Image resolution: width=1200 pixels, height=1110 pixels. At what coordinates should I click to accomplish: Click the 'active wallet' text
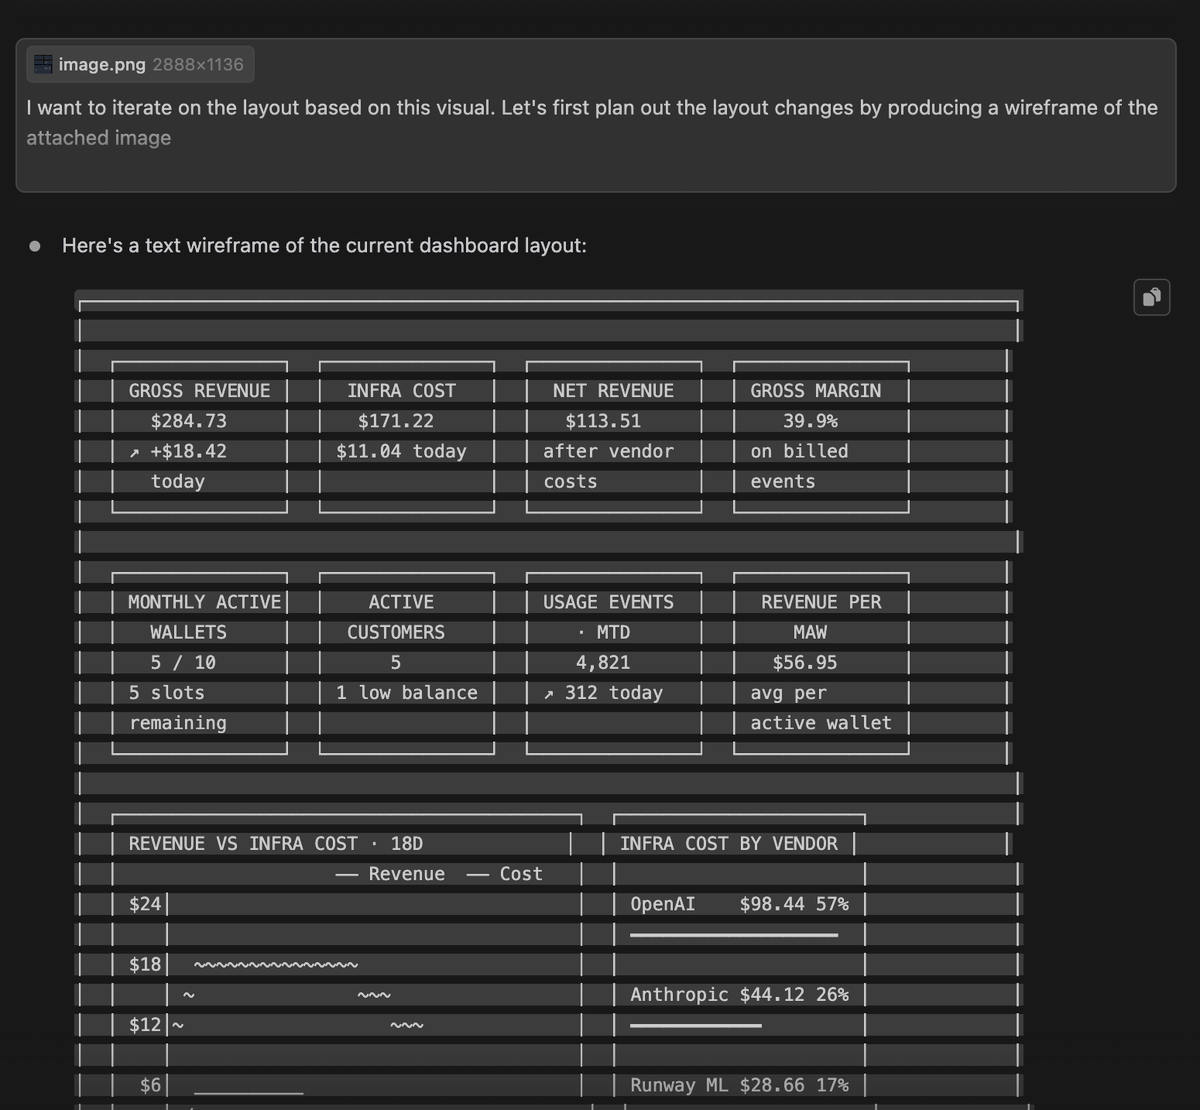pos(821,722)
